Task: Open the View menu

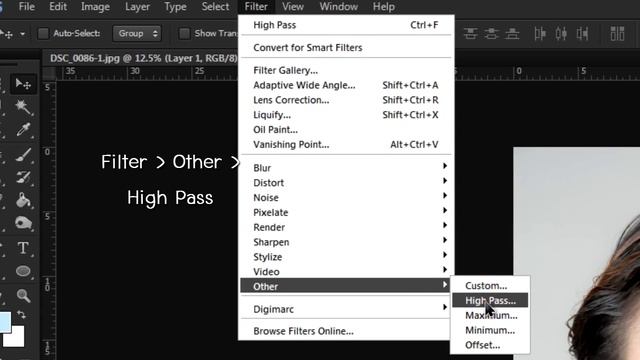Action: click(x=293, y=7)
